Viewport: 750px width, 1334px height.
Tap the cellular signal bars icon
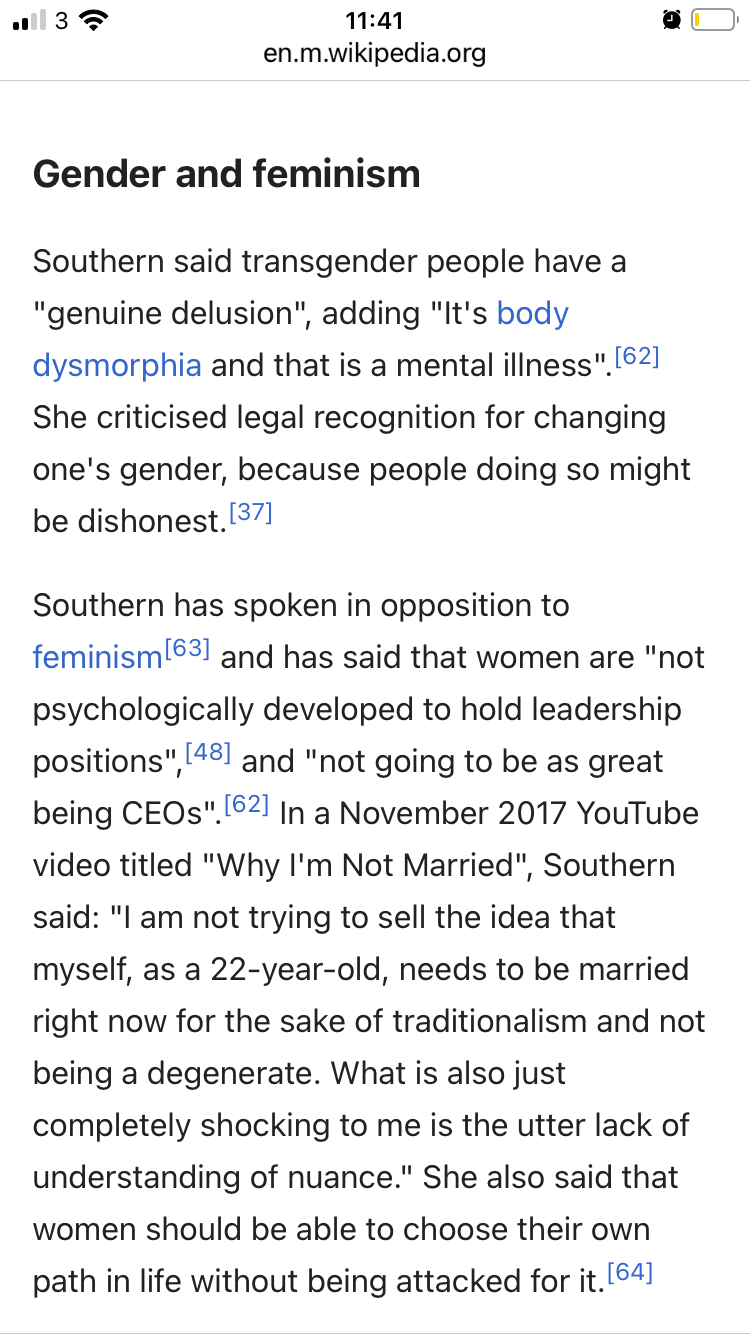click(28, 20)
